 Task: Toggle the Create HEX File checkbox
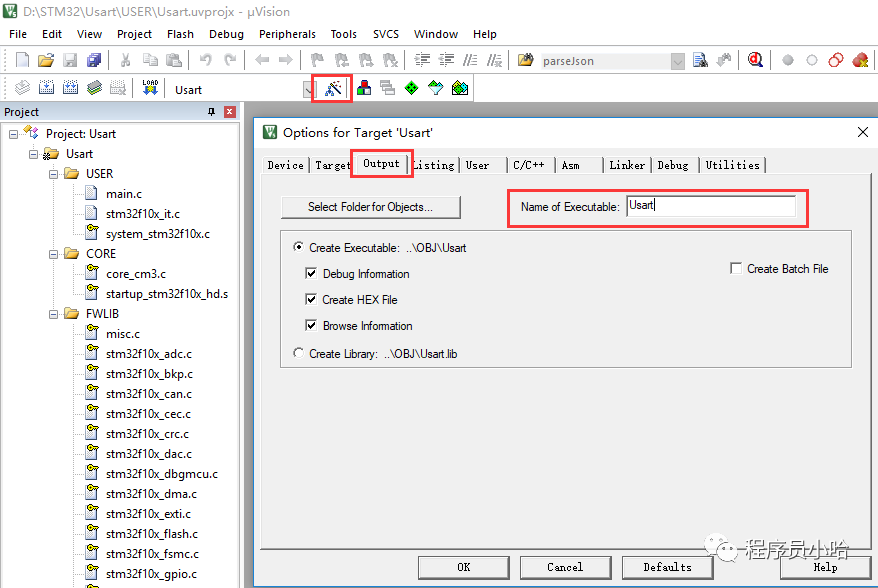click(311, 300)
